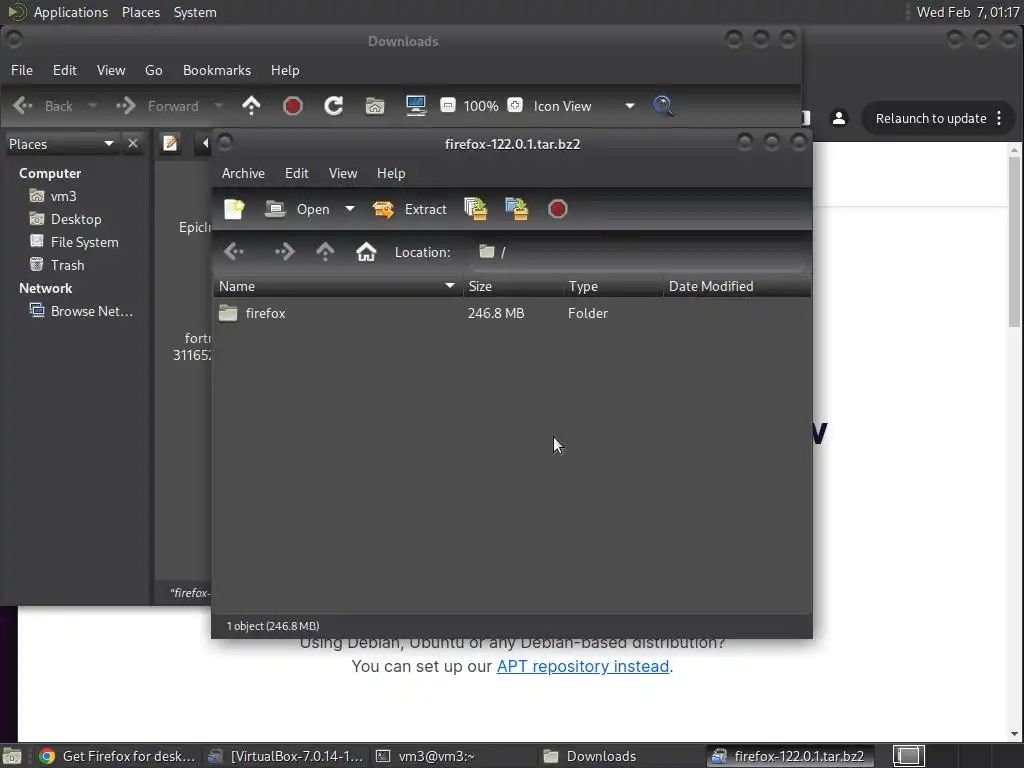Click the Reload icon in the Downloads toolbar
The height and width of the screenshot is (768, 1024).
334,106
